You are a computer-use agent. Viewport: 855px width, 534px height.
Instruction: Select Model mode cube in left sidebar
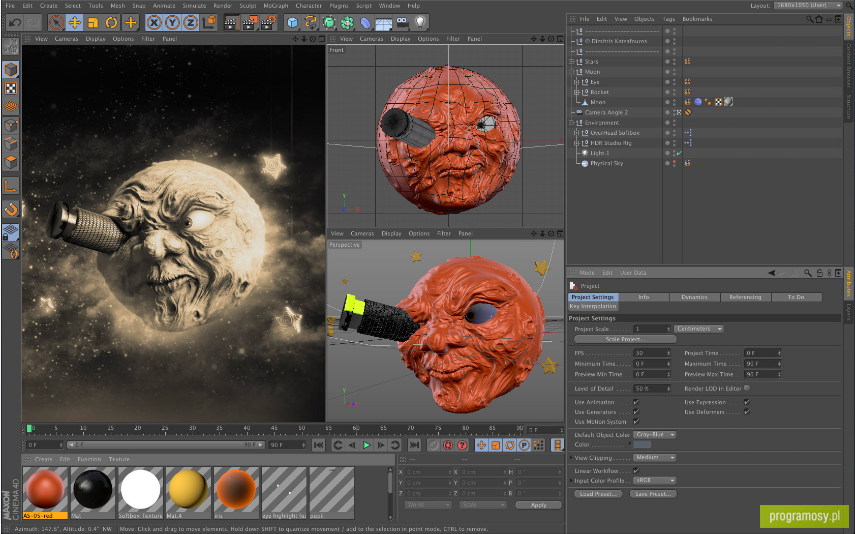click(x=11, y=70)
